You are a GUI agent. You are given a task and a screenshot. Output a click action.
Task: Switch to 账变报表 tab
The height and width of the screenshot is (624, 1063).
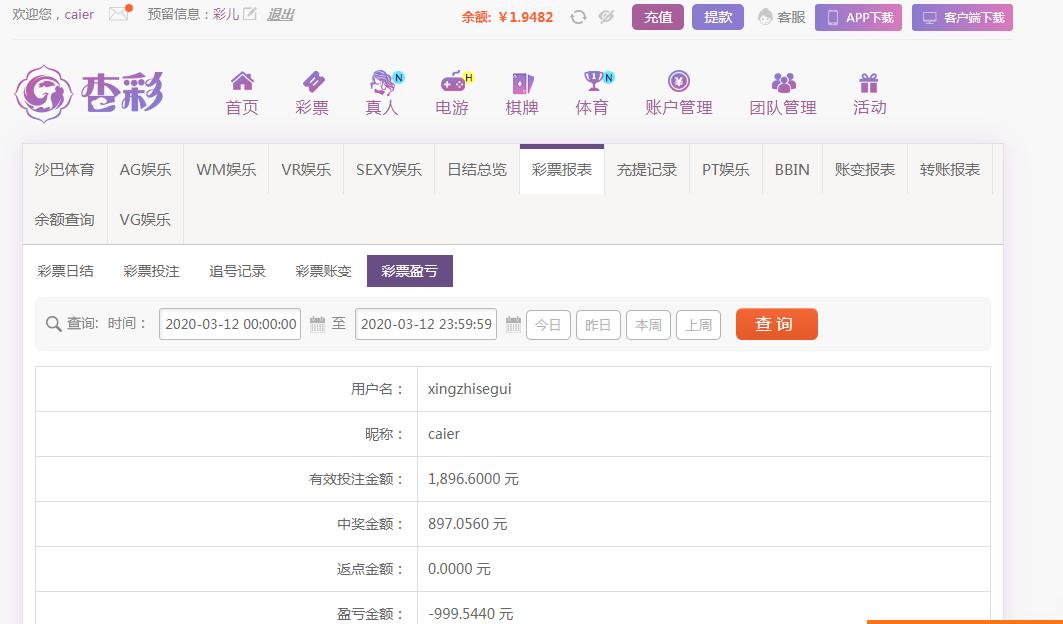[864, 170]
